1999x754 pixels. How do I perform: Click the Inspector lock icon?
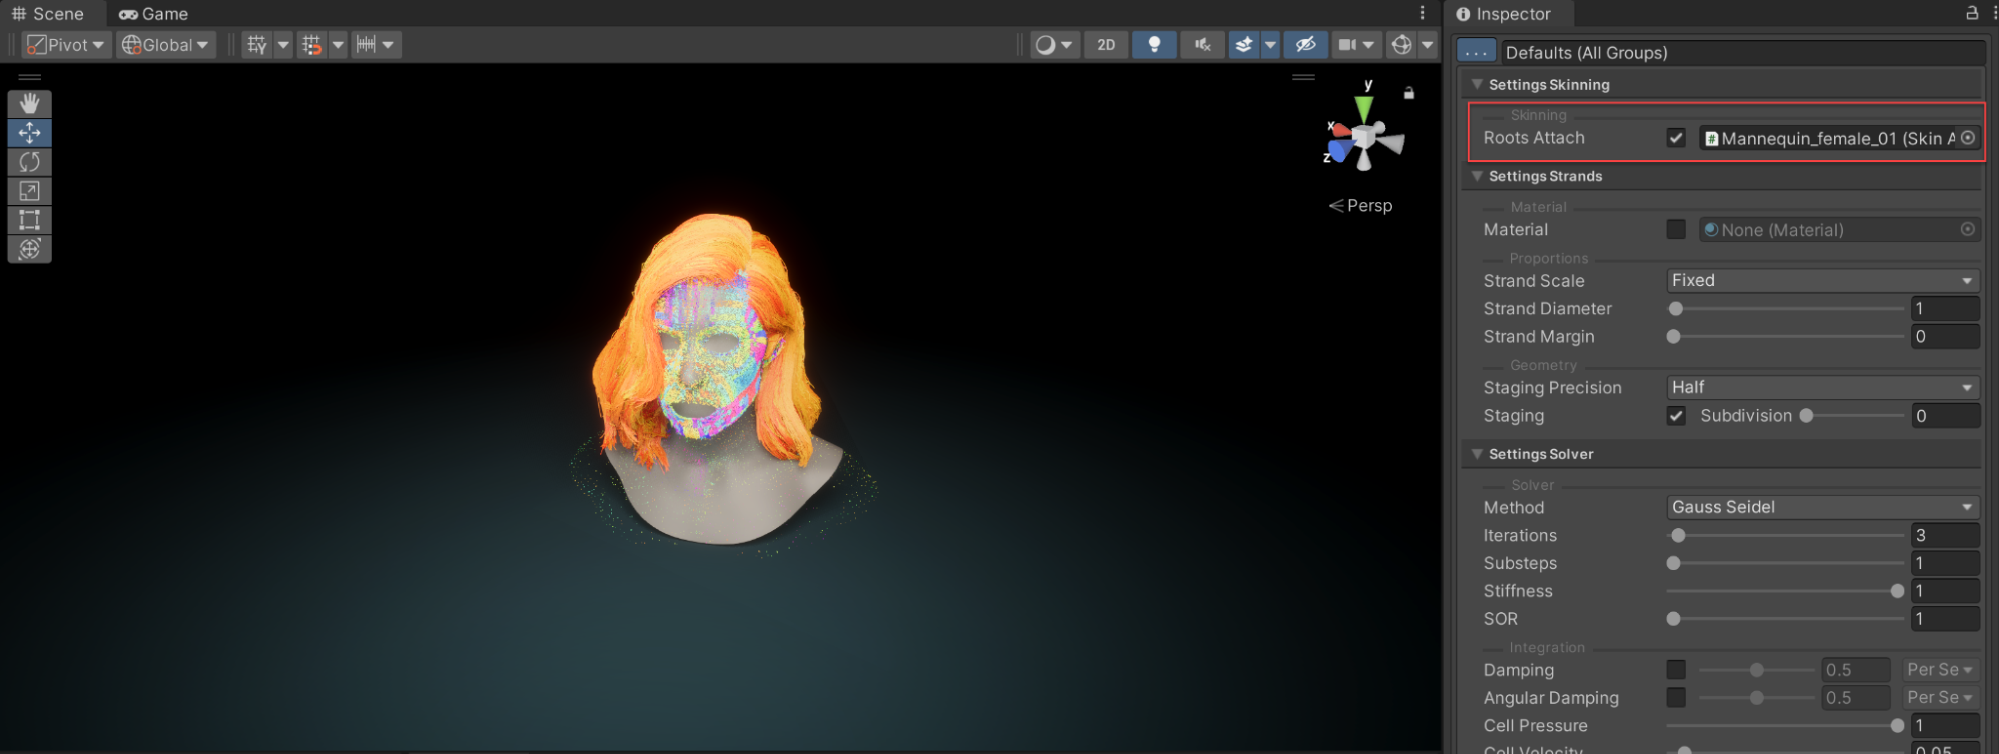click(1972, 13)
